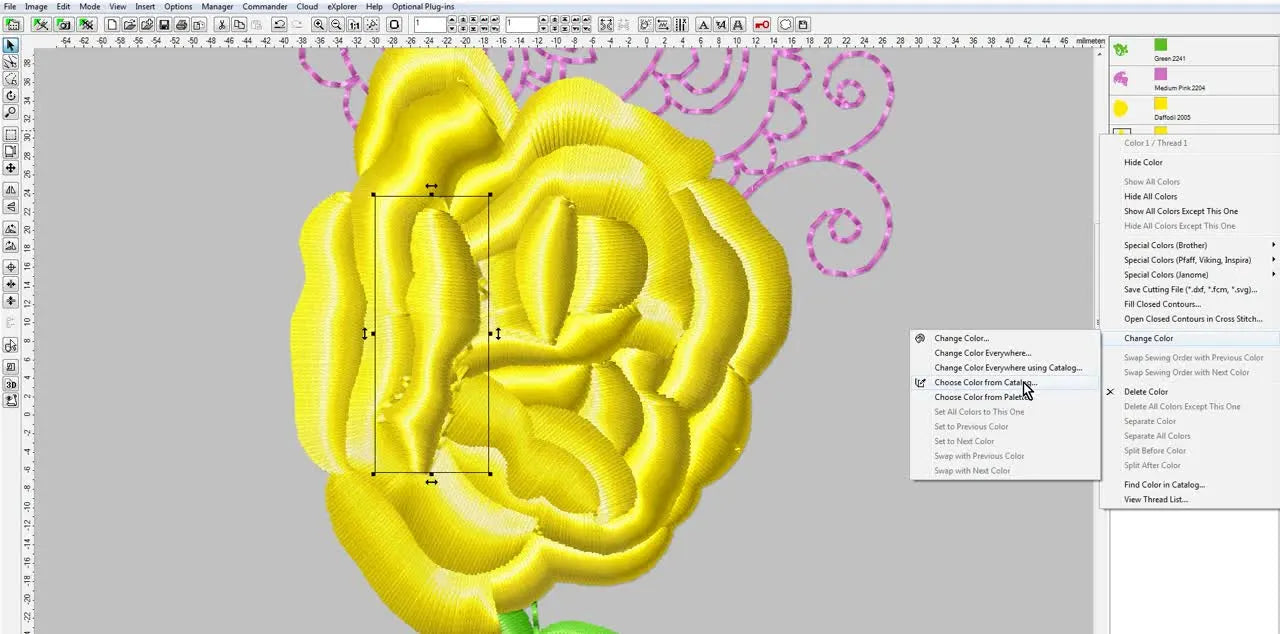Click the 3D view icon
Image resolution: width=1280 pixels, height=634 pixels.
[11, 385]
